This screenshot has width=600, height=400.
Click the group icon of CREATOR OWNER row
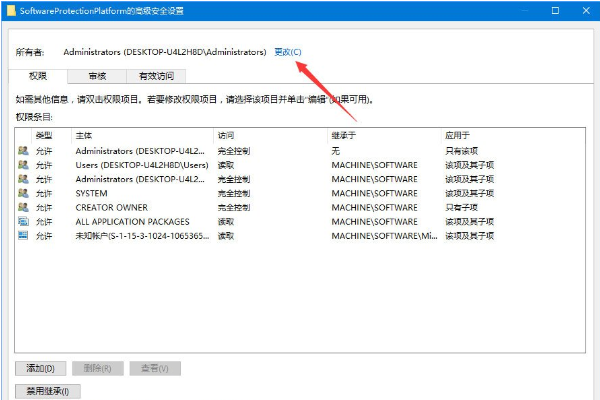23,207
